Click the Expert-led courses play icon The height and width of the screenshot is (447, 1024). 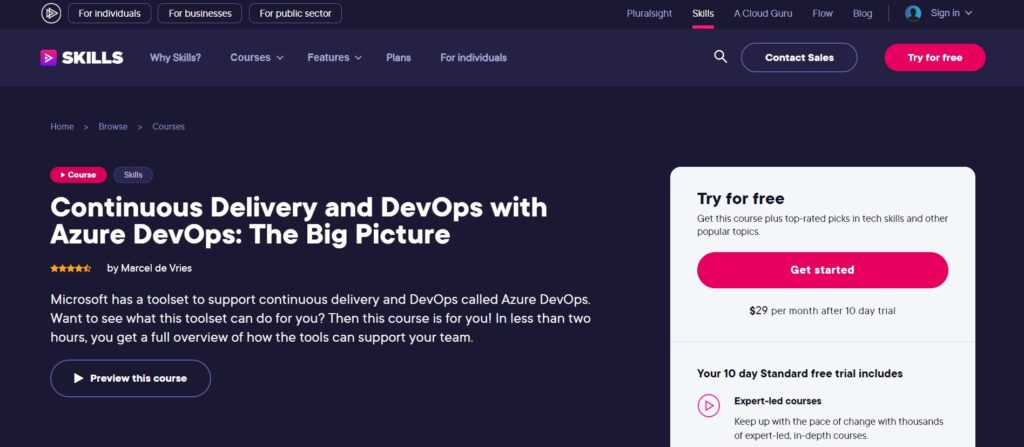(x=709, y=406)
